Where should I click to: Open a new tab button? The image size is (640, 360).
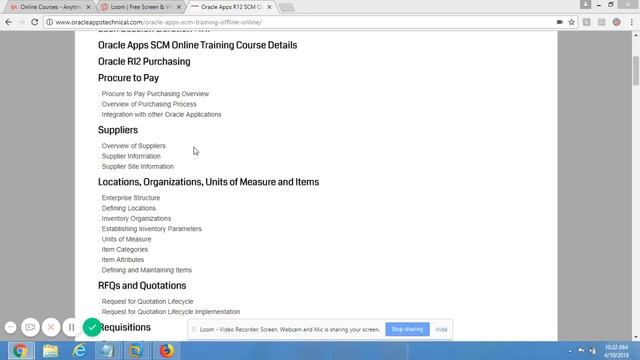[287, 7]
